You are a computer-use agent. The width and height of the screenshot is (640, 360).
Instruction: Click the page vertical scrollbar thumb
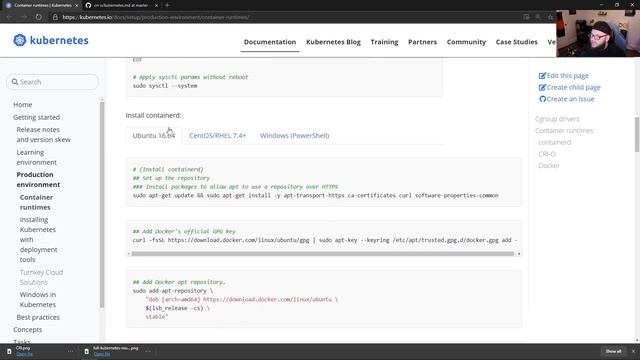point(637,134)
